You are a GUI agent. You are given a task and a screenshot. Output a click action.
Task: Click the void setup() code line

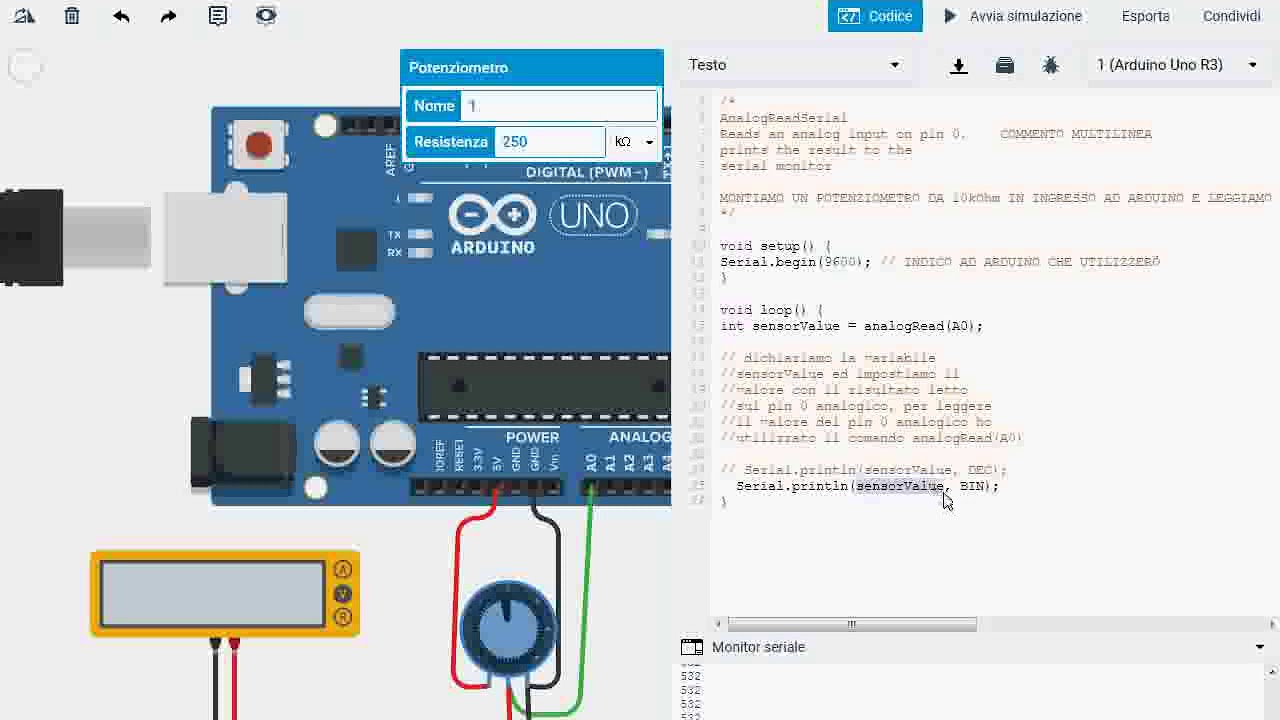coord(775,246)
